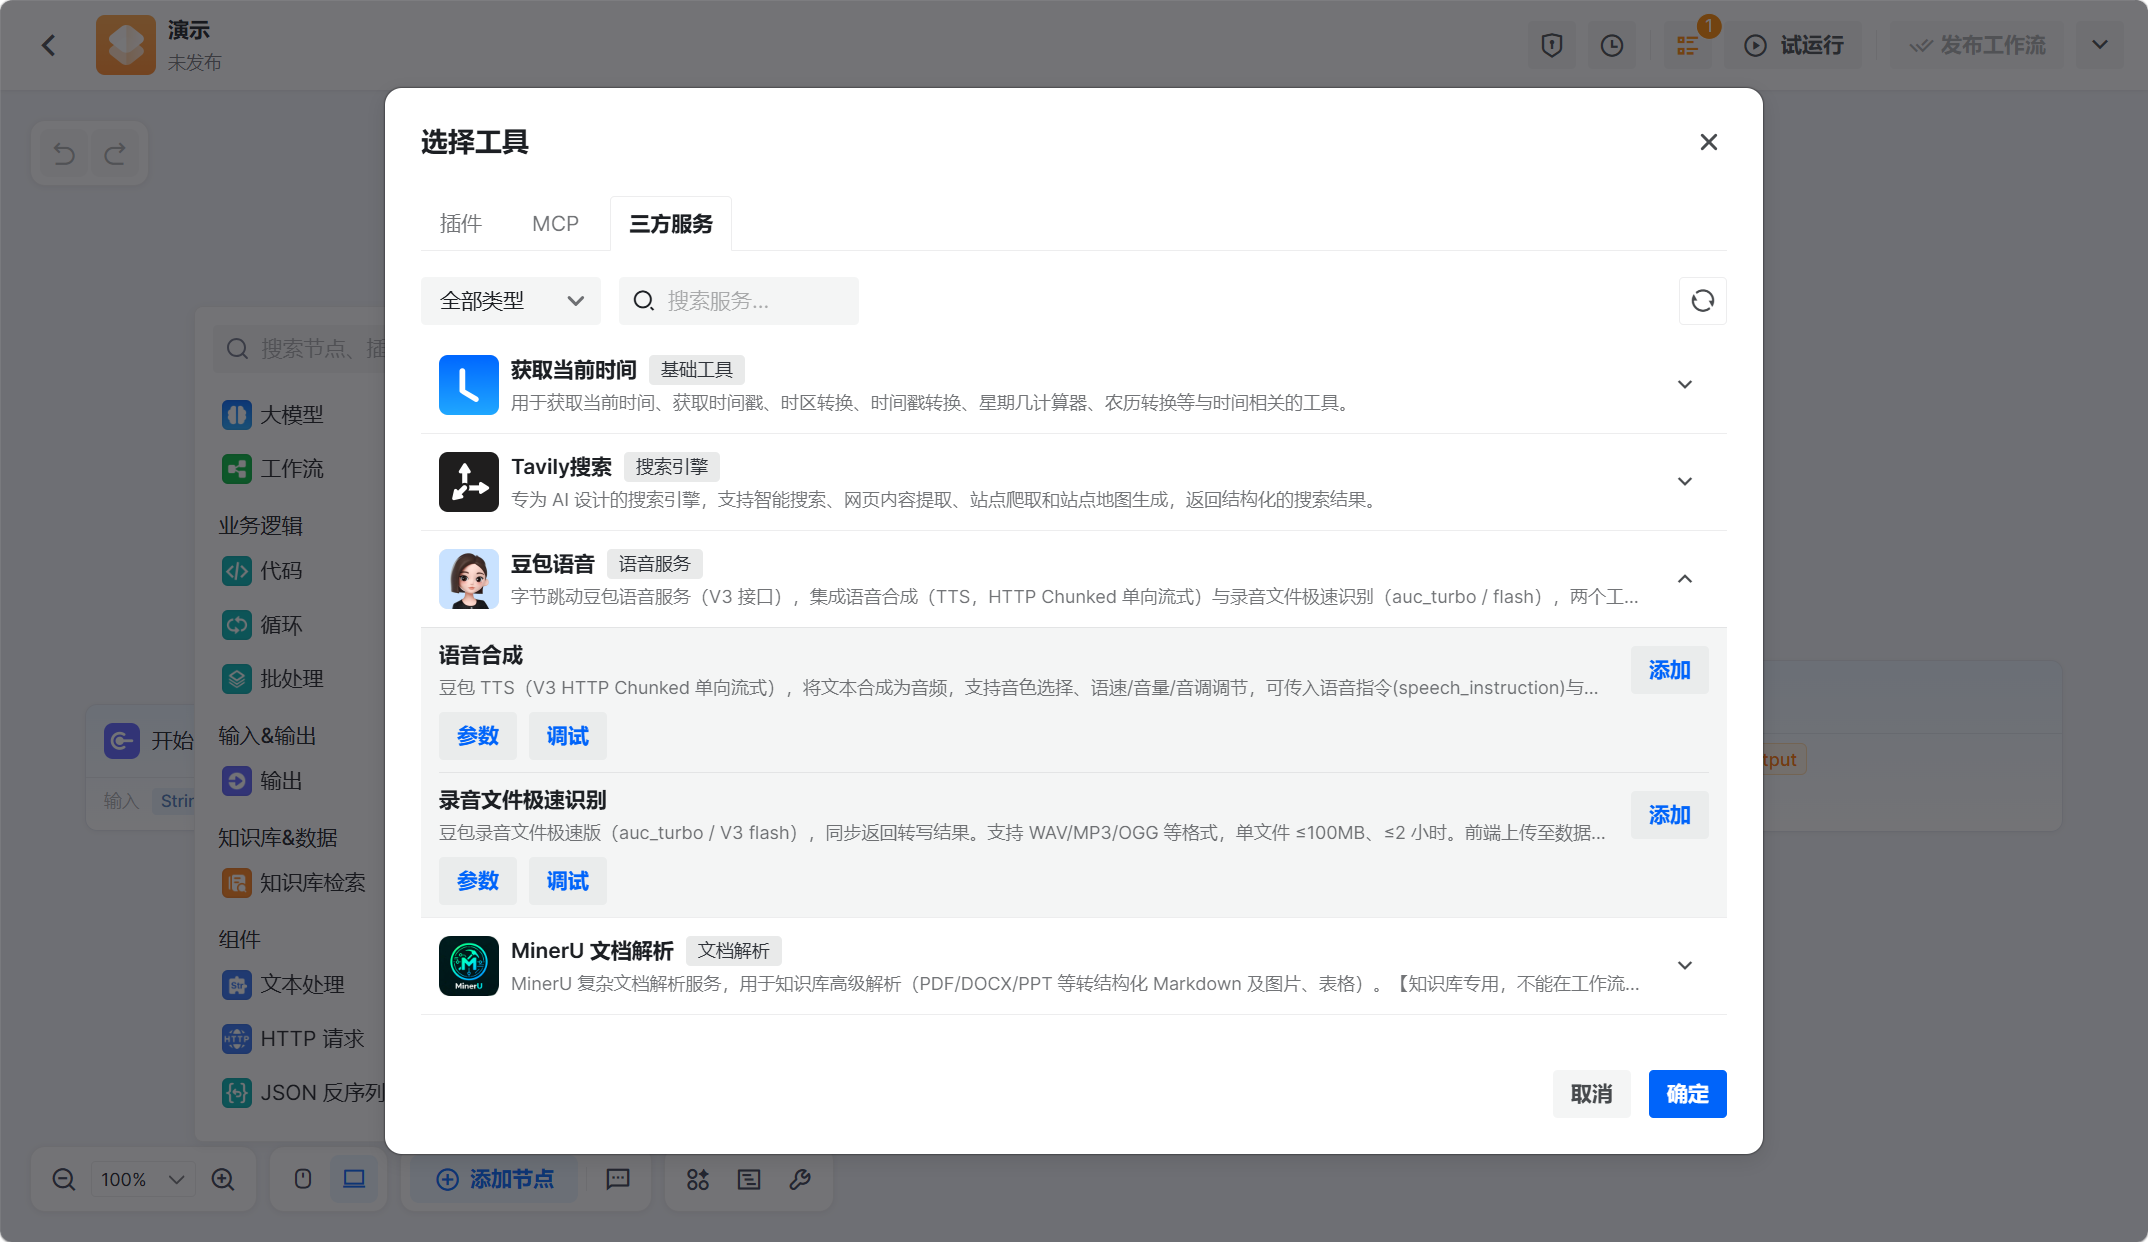
Task: Click the 语音服务 tag
Action: [655, 564]
